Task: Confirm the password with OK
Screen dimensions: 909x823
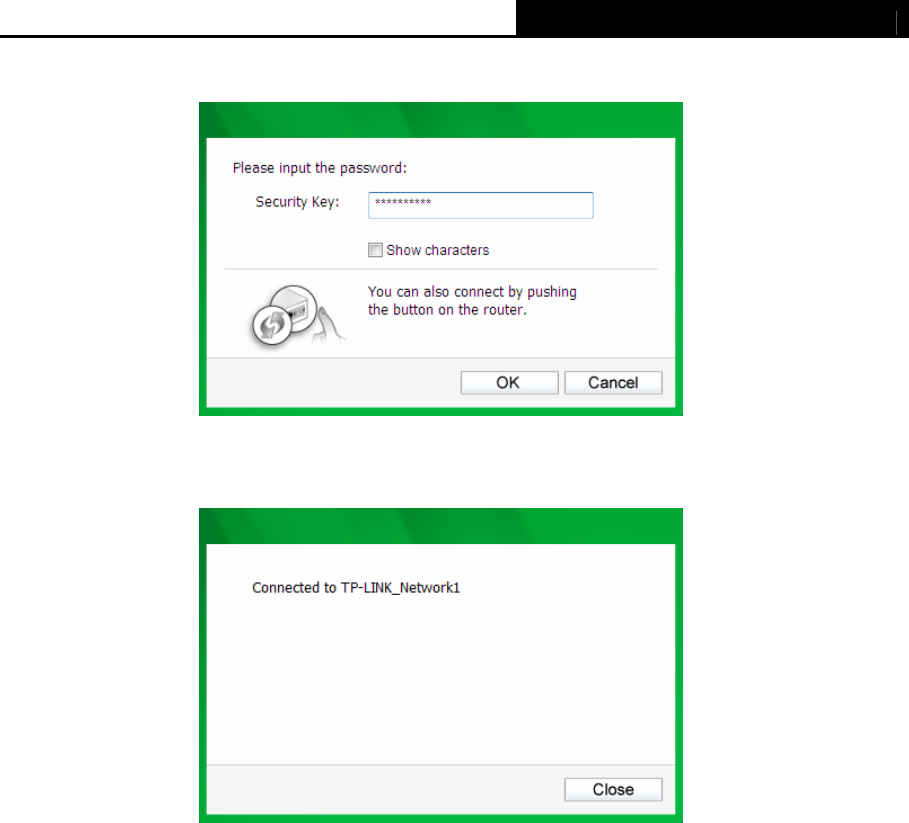Action: click(x=510, y=383)
